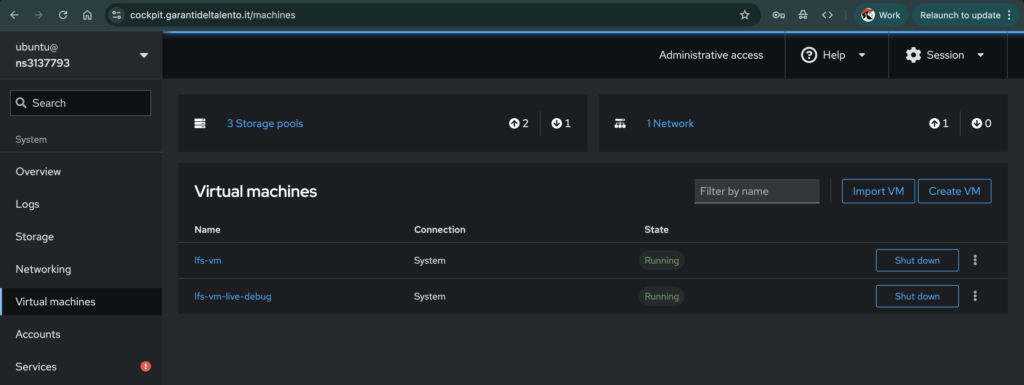Open the code brackets extension icon

[x=827, y=15]
